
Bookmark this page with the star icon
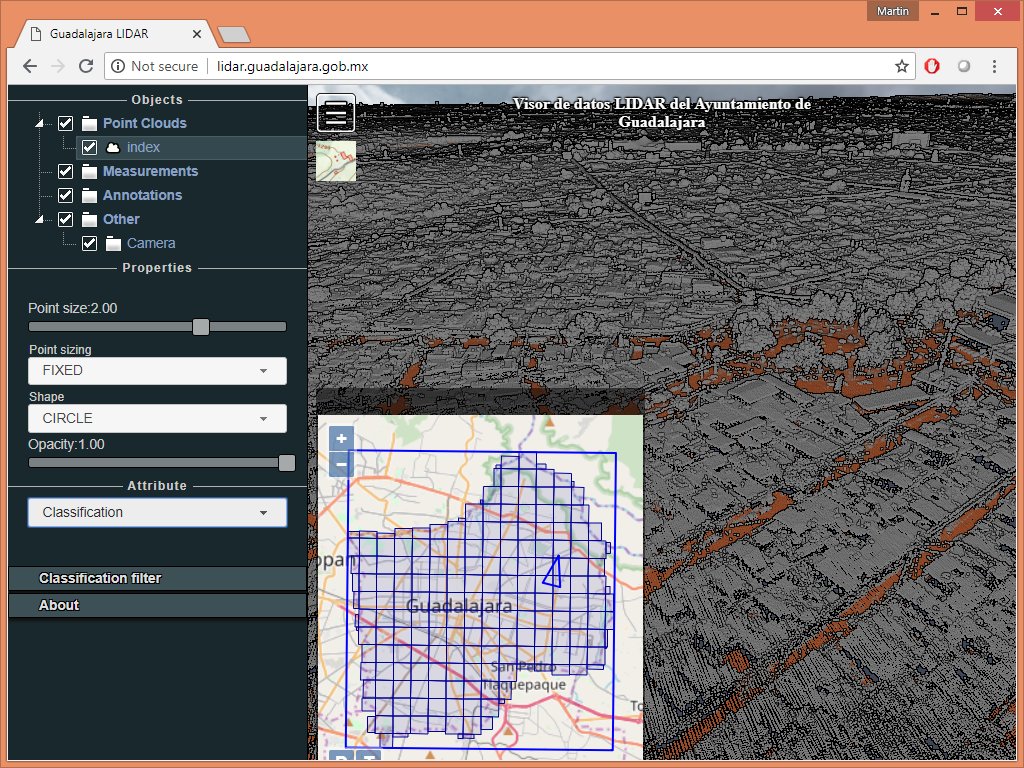[902, 66]
